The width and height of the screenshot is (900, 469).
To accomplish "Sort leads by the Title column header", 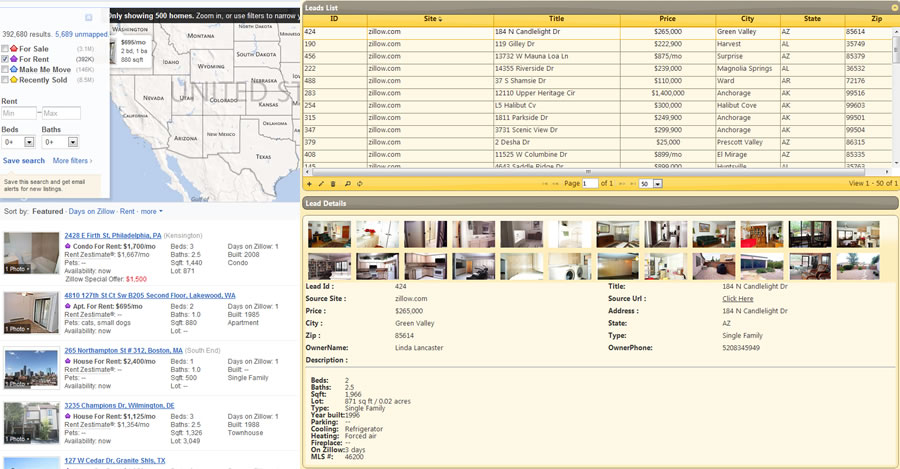I will click(556, 19).
